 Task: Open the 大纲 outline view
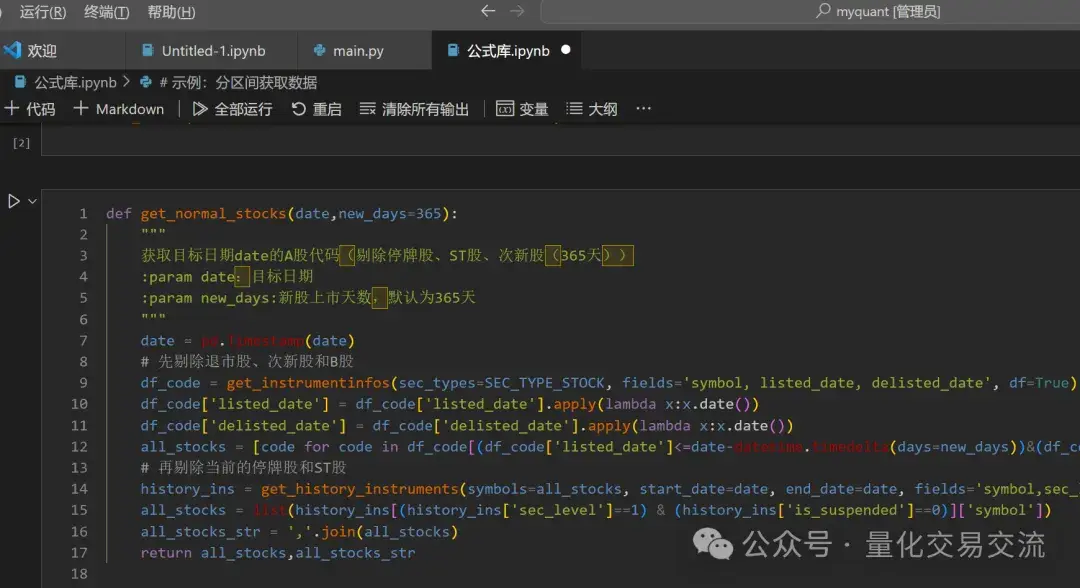[592, 109]
